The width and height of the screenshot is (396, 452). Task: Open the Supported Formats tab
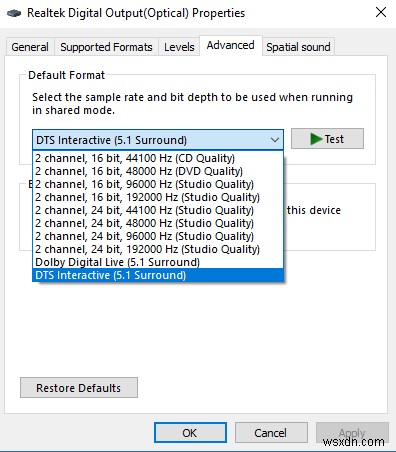click(x=106, y=47)
